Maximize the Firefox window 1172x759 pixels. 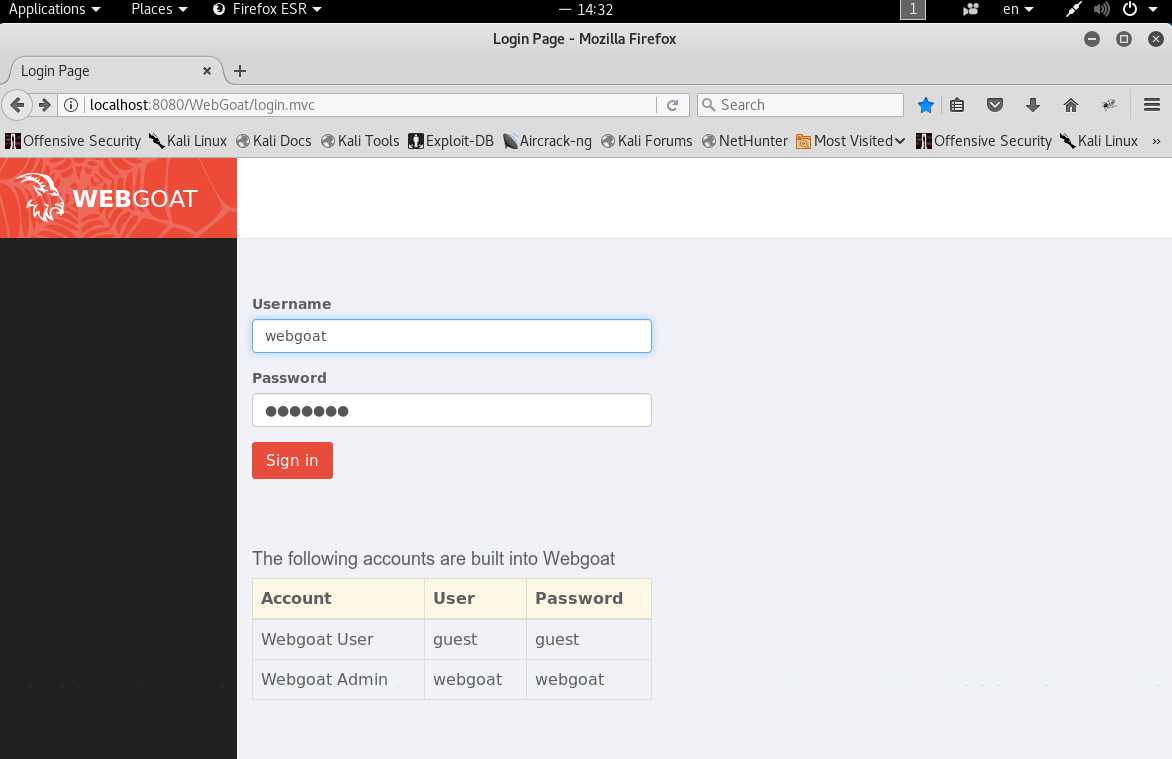(1123, 39)
